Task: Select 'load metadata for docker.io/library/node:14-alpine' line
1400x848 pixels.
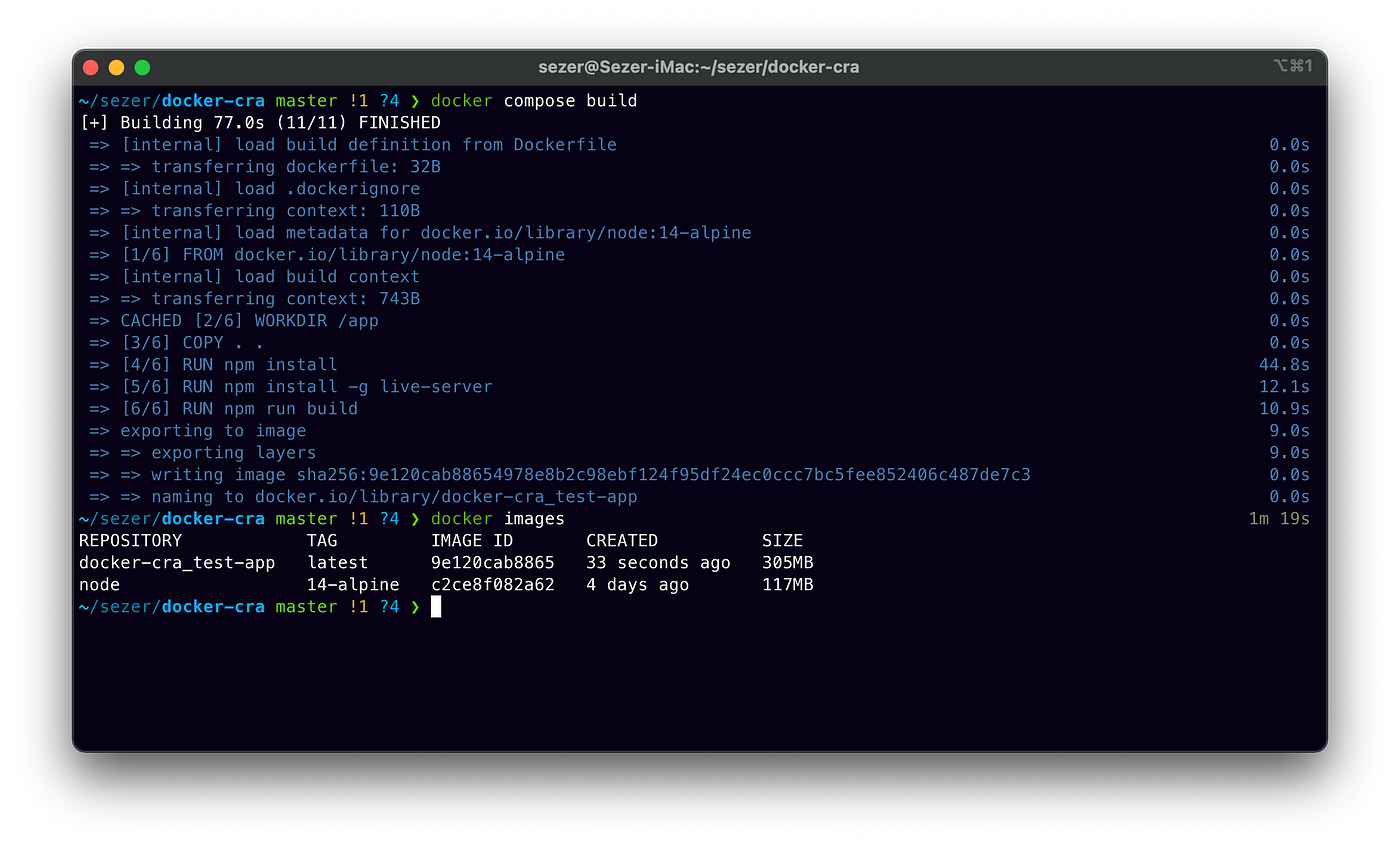Action: click(420, 233)
